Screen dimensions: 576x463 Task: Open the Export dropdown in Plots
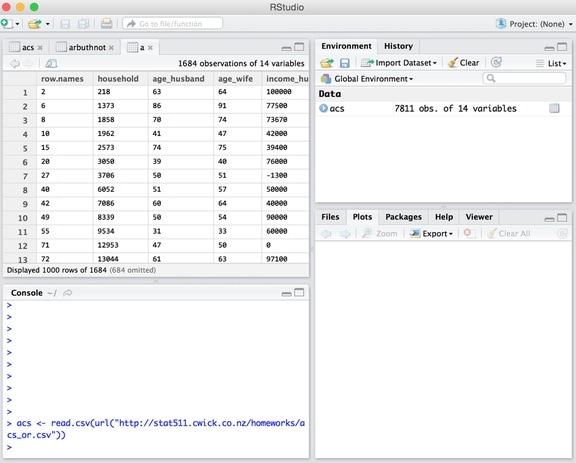pos(431,234)
